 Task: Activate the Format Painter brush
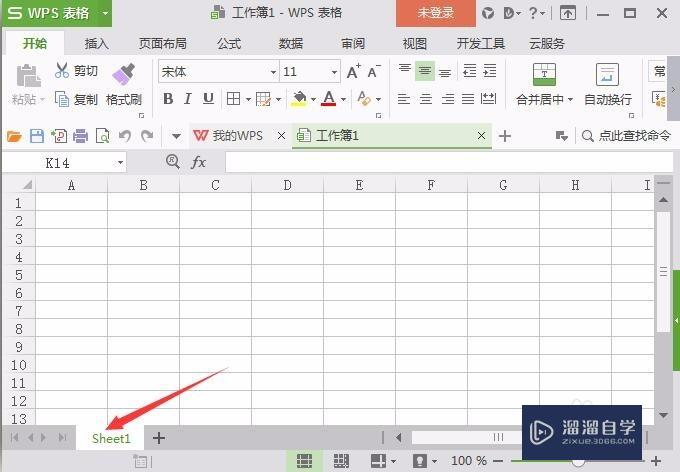(x=124, y=74)
